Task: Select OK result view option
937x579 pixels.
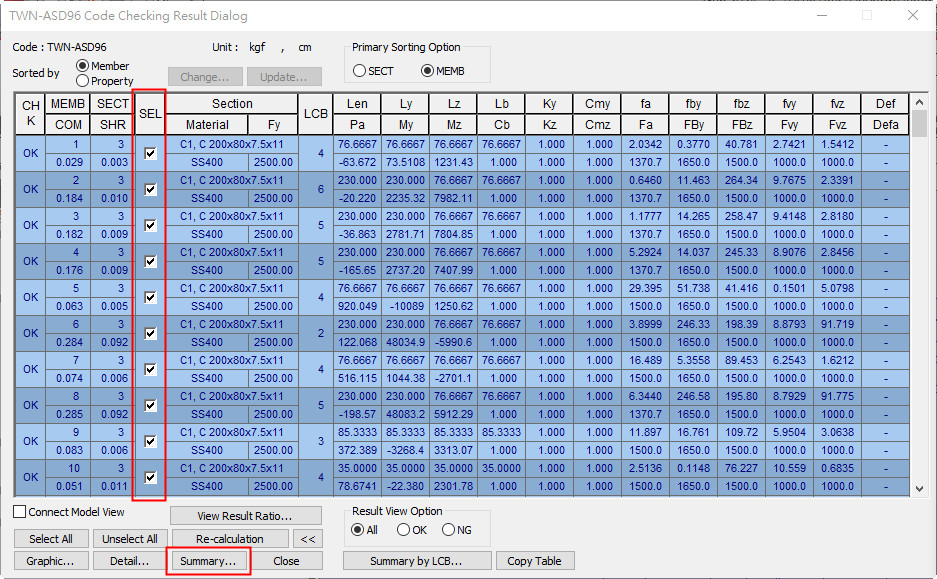Action: click(403, 530)
